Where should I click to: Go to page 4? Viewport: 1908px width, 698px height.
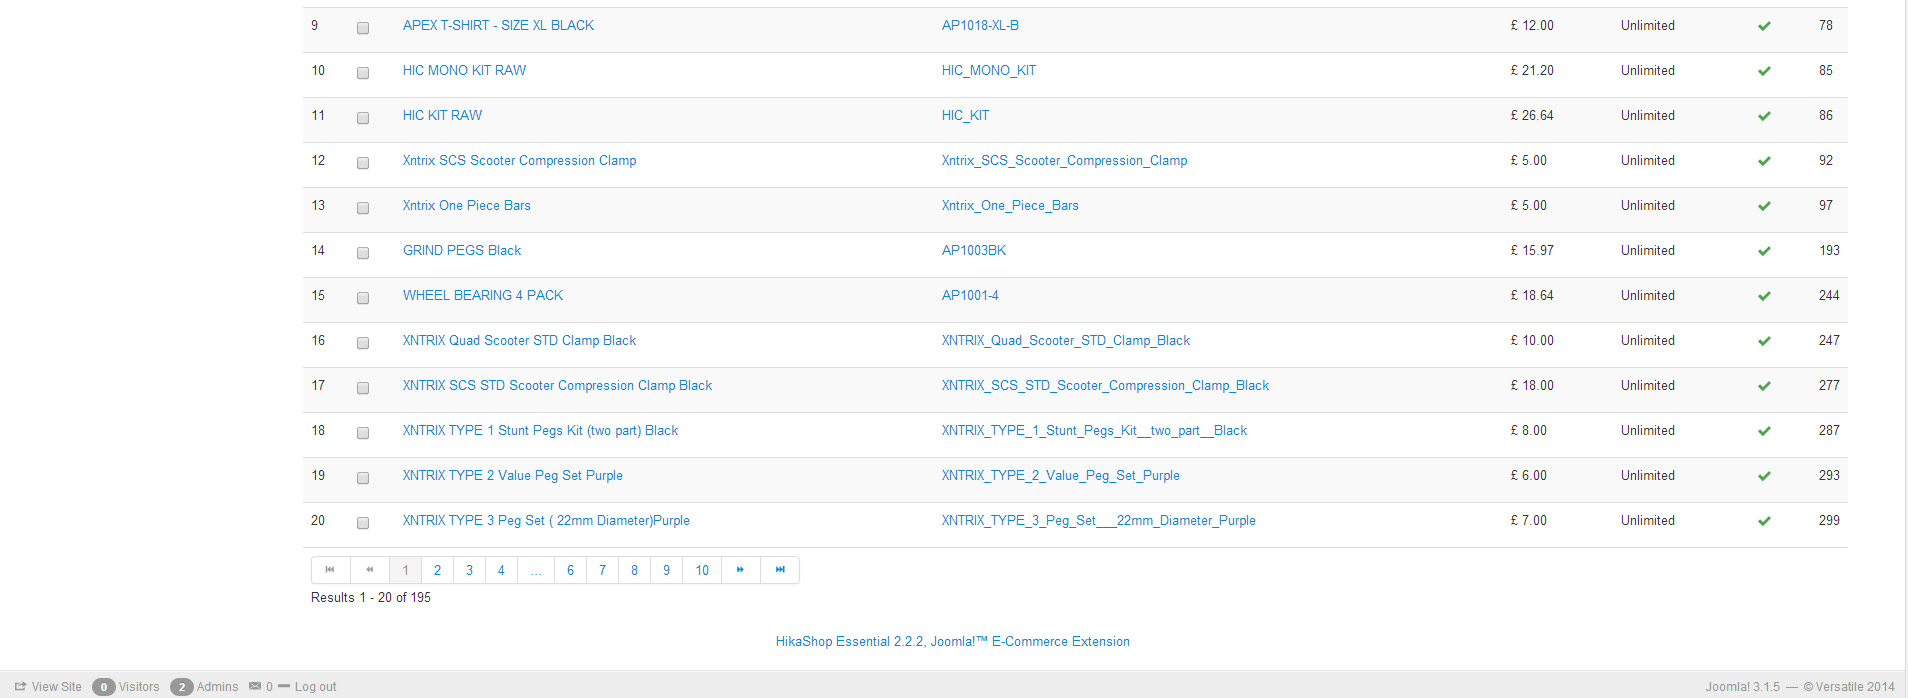point(501,570)
